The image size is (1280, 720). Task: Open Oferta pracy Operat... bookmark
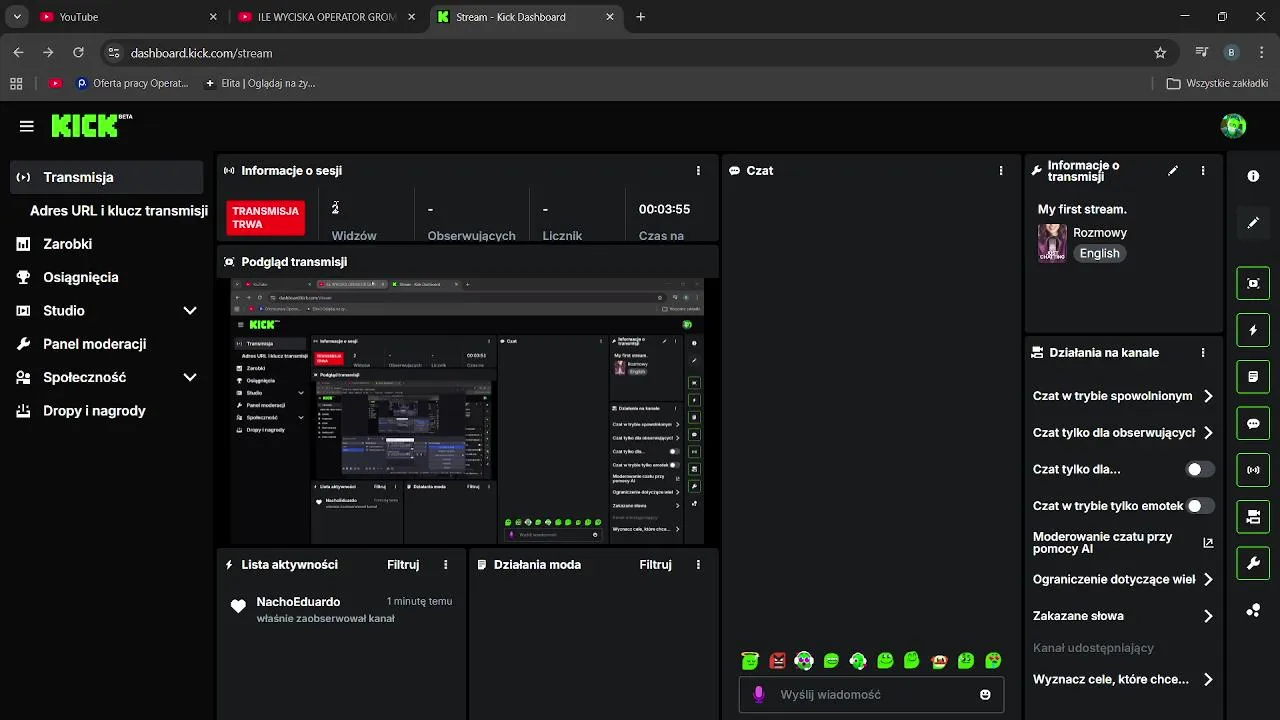pyautogui.click(x=132, y=84)
